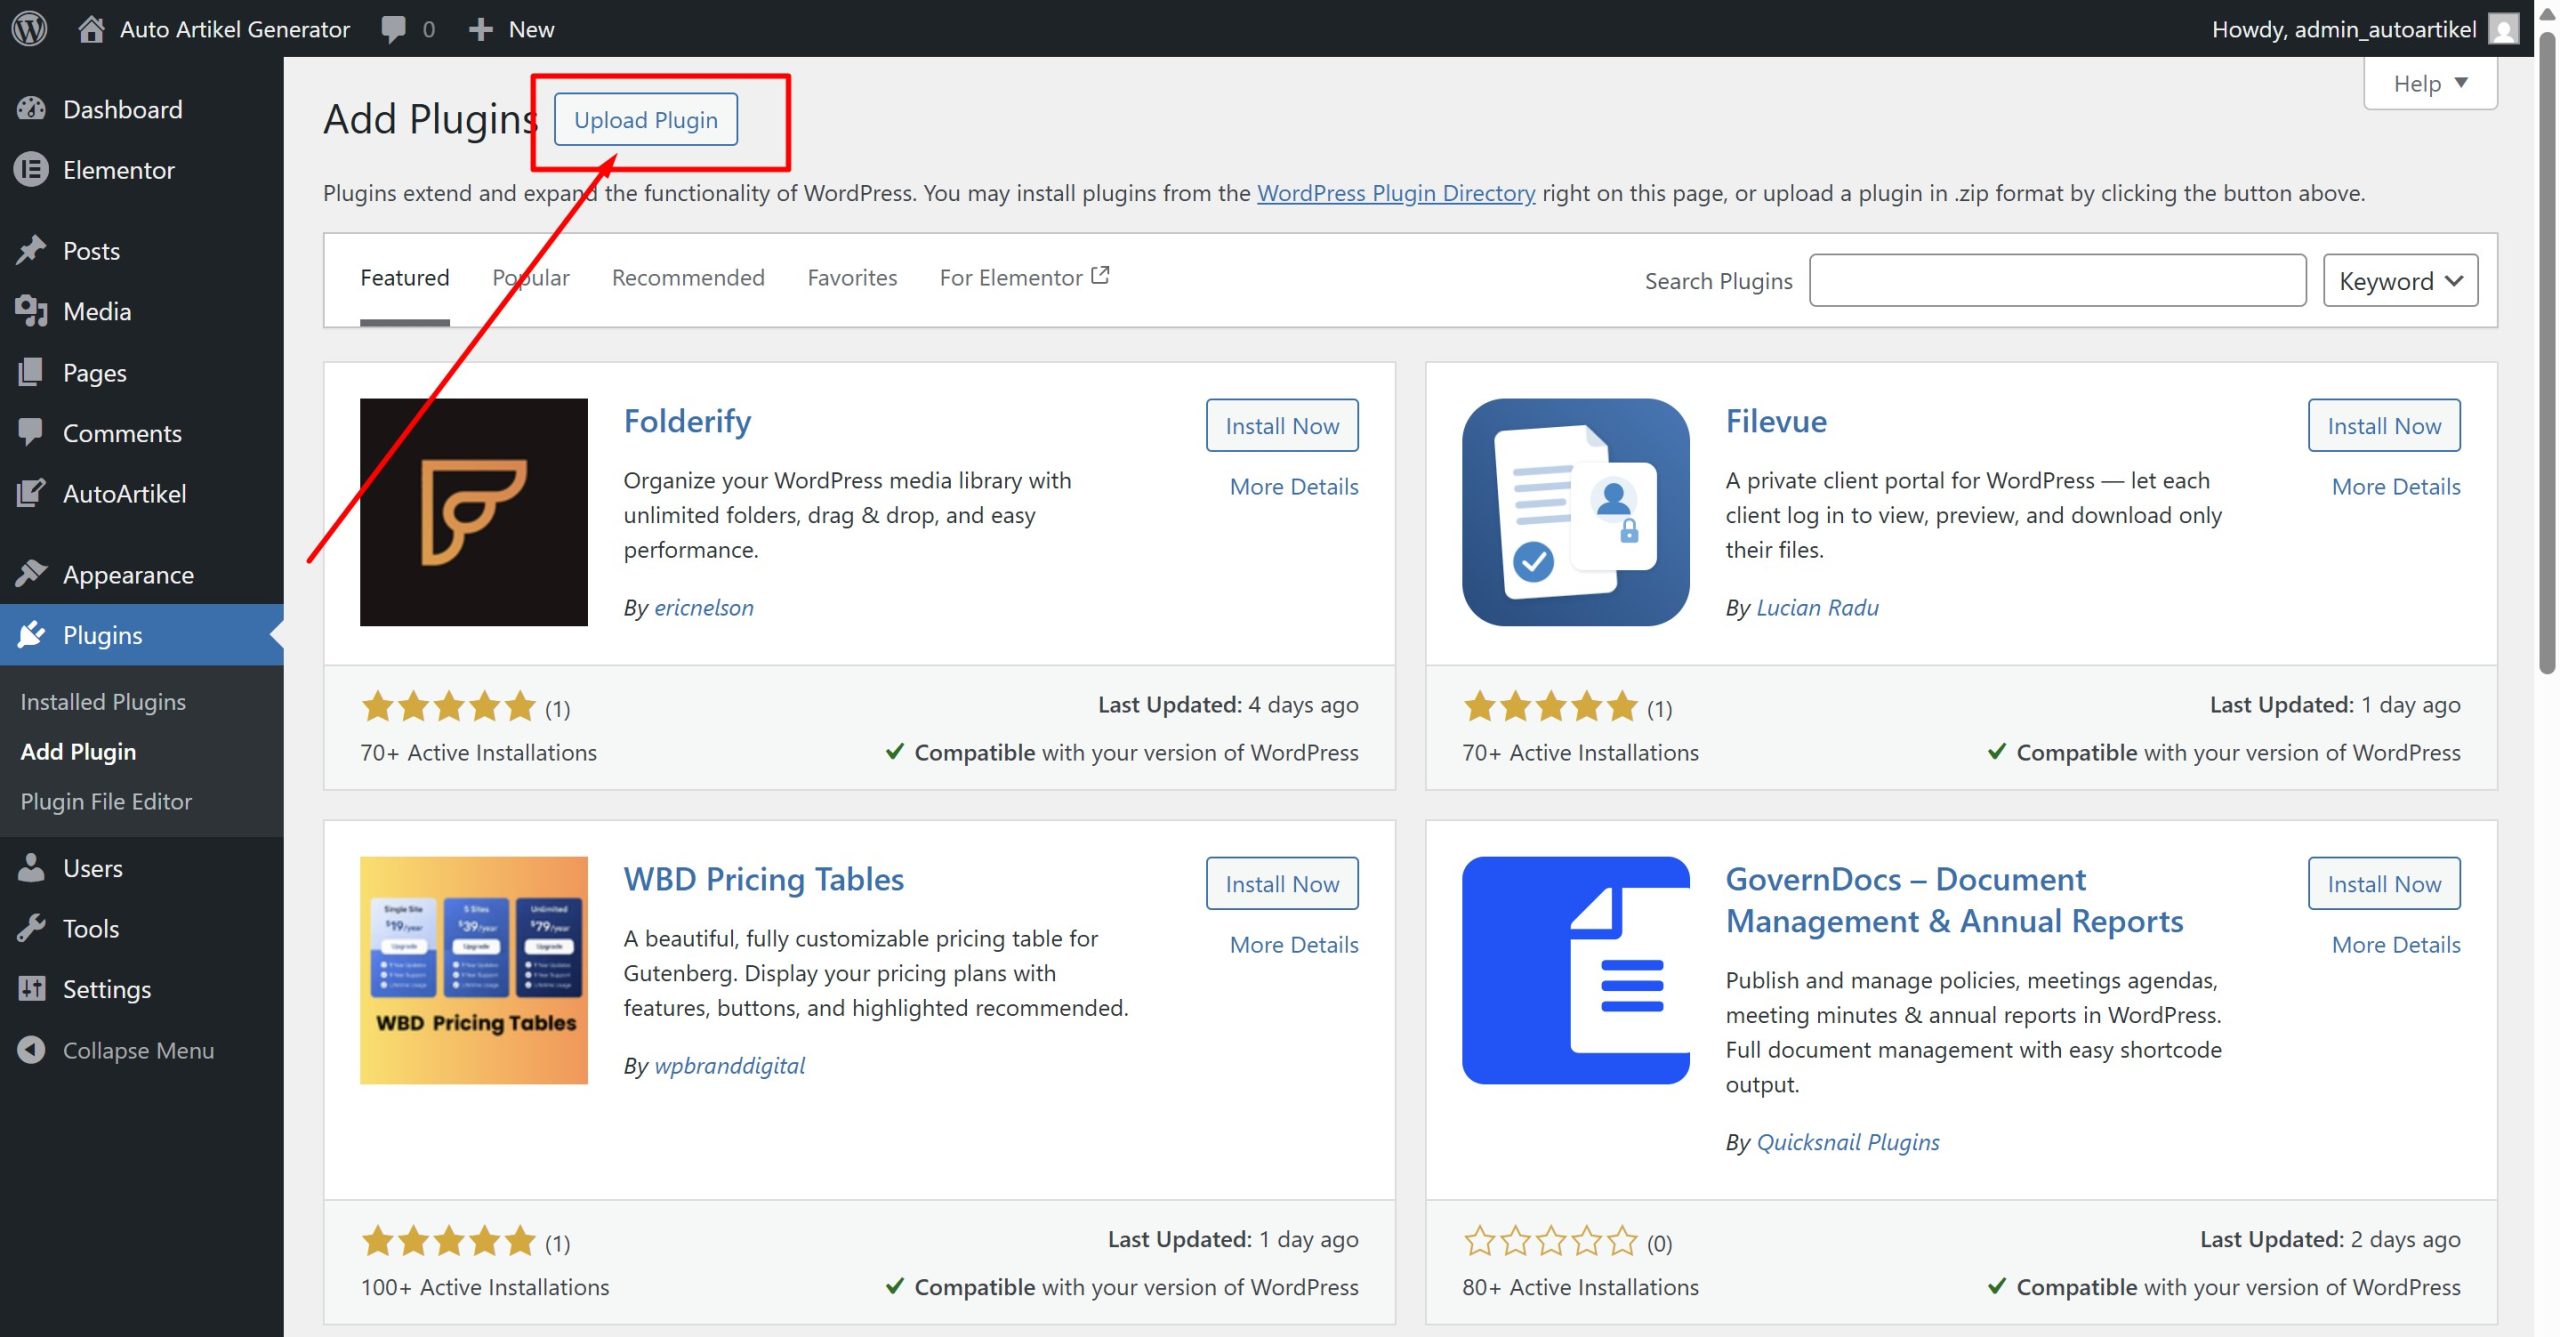Click the Media icon in sidebar
Image resolution: width=2560 pixels, height=1337 pixels.
(x=31, y=311)
